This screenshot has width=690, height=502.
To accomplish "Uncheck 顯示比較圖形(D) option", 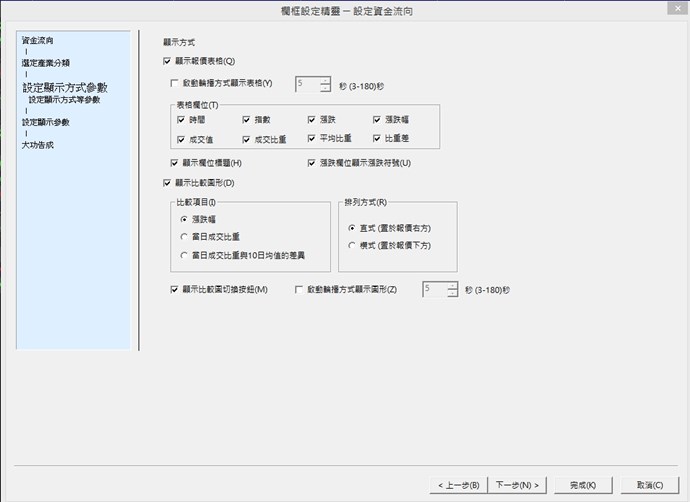I will (168, 183).
